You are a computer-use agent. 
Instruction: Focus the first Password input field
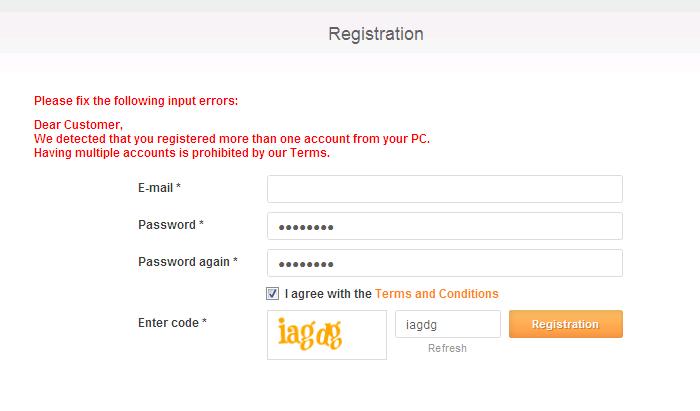445,226
